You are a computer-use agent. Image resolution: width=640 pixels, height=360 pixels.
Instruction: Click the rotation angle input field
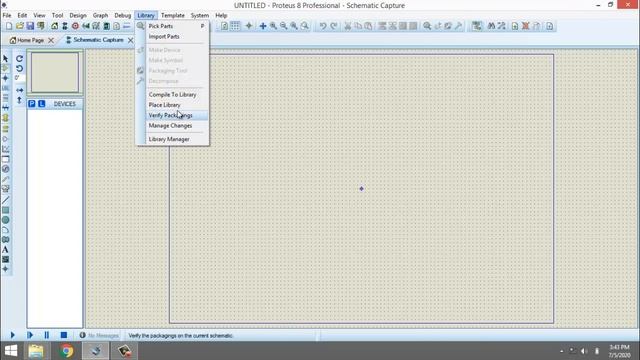(x=20, y=78)
